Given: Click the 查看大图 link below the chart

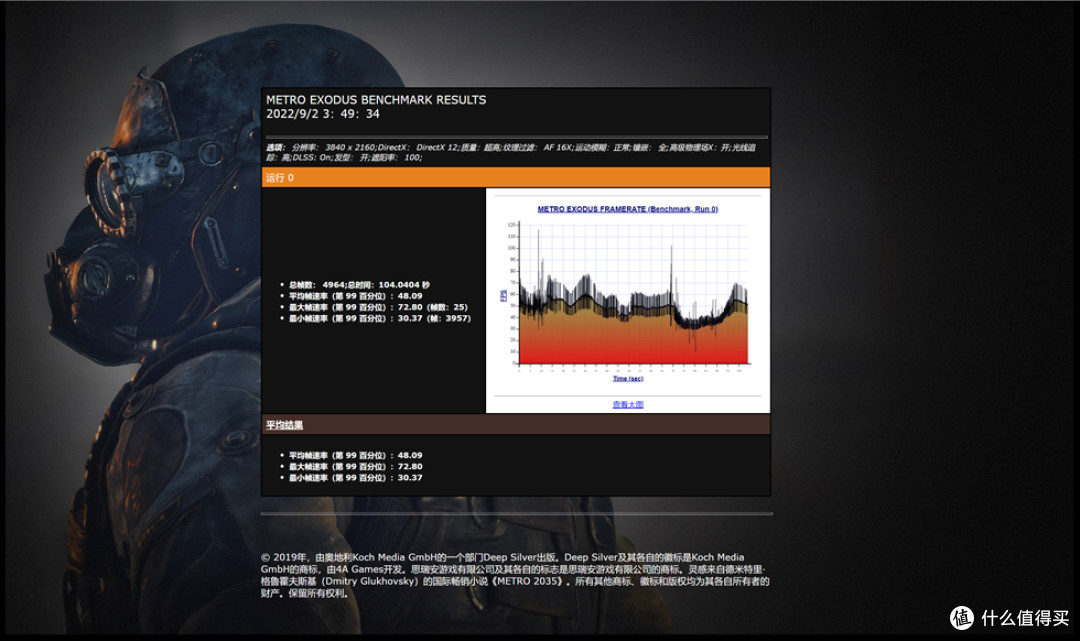Looking at the screenshot, I should (x=628, y=404).
